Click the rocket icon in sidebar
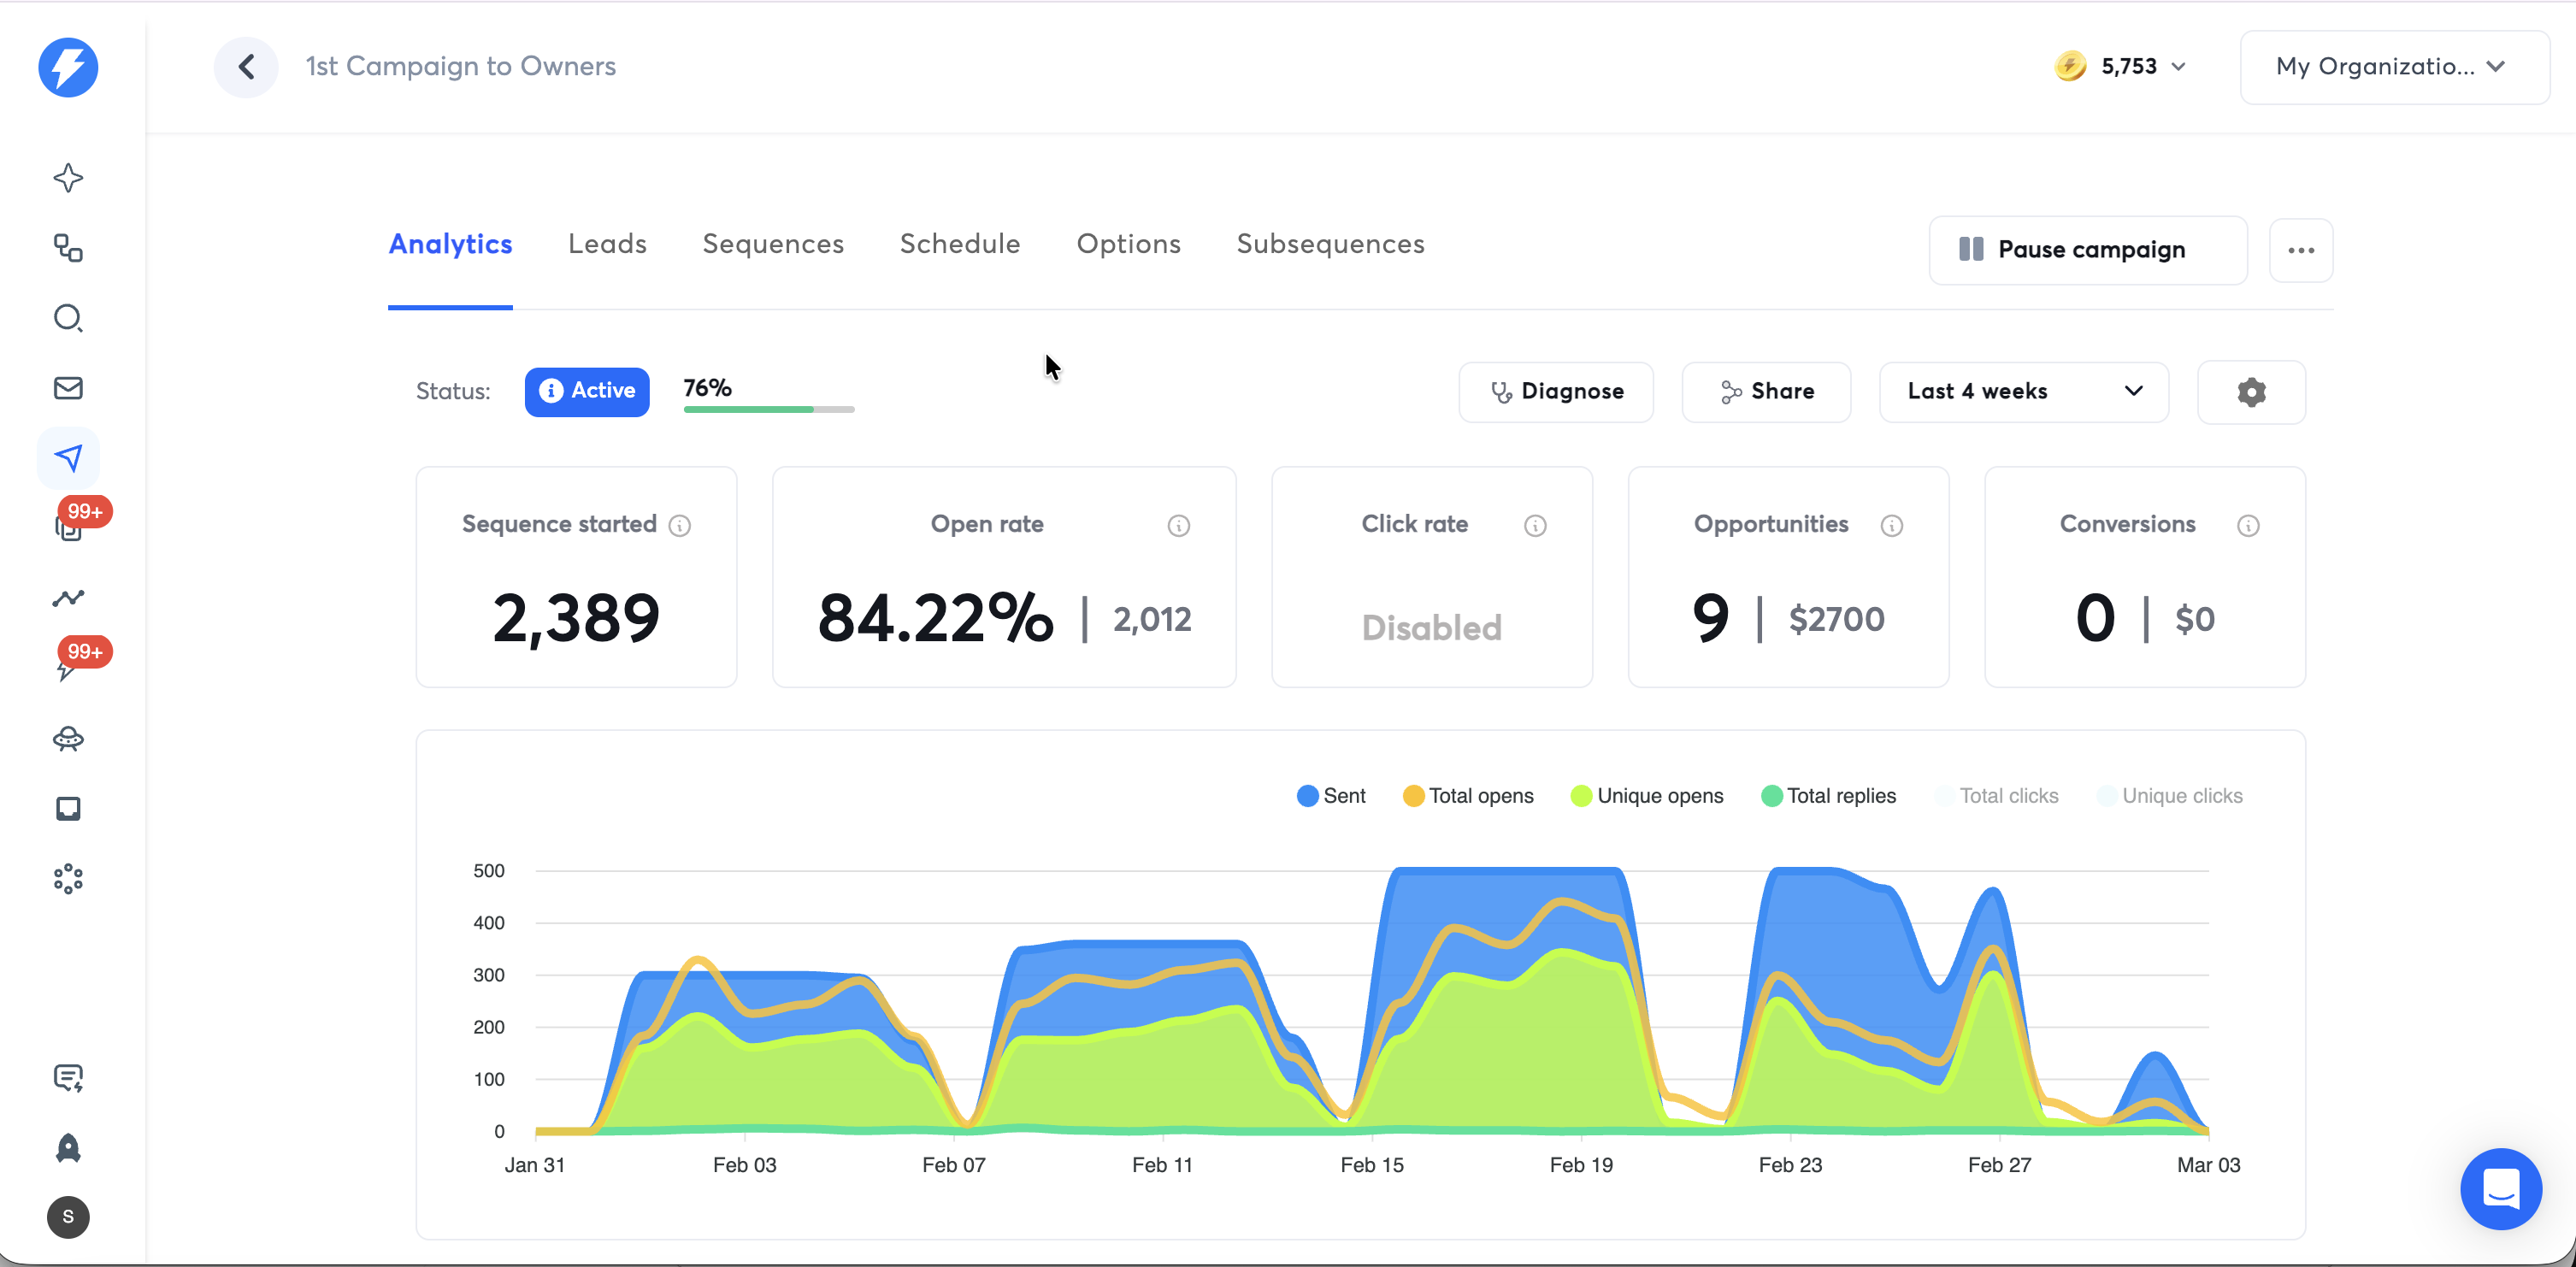Image resolution: width=2576 pixels, height=1267 pixels. tap(68, 1148)
